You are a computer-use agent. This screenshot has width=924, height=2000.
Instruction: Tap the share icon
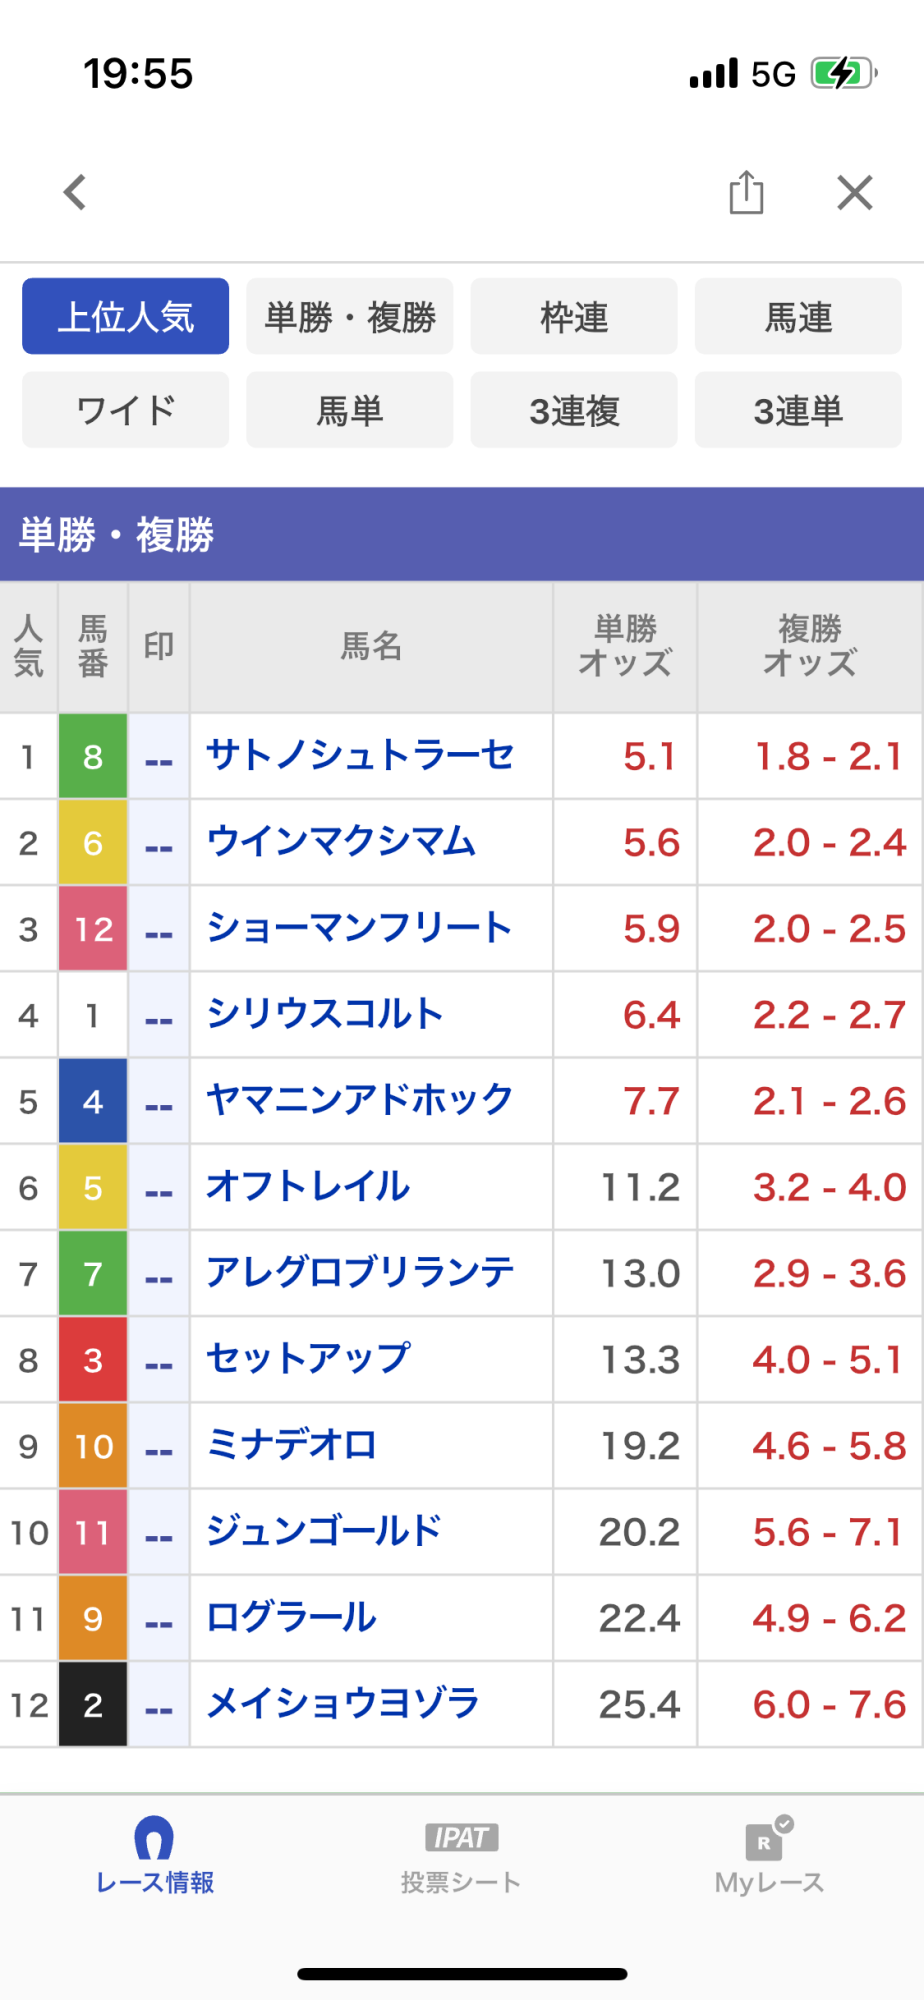click(x=746, y=192)
